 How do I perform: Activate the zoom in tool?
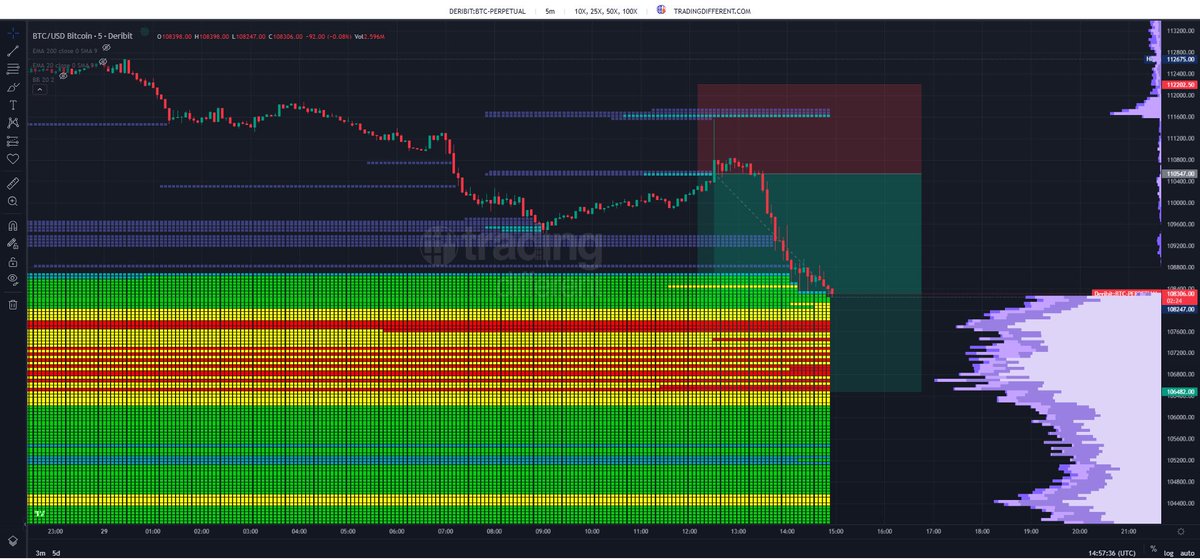[13, 201]
